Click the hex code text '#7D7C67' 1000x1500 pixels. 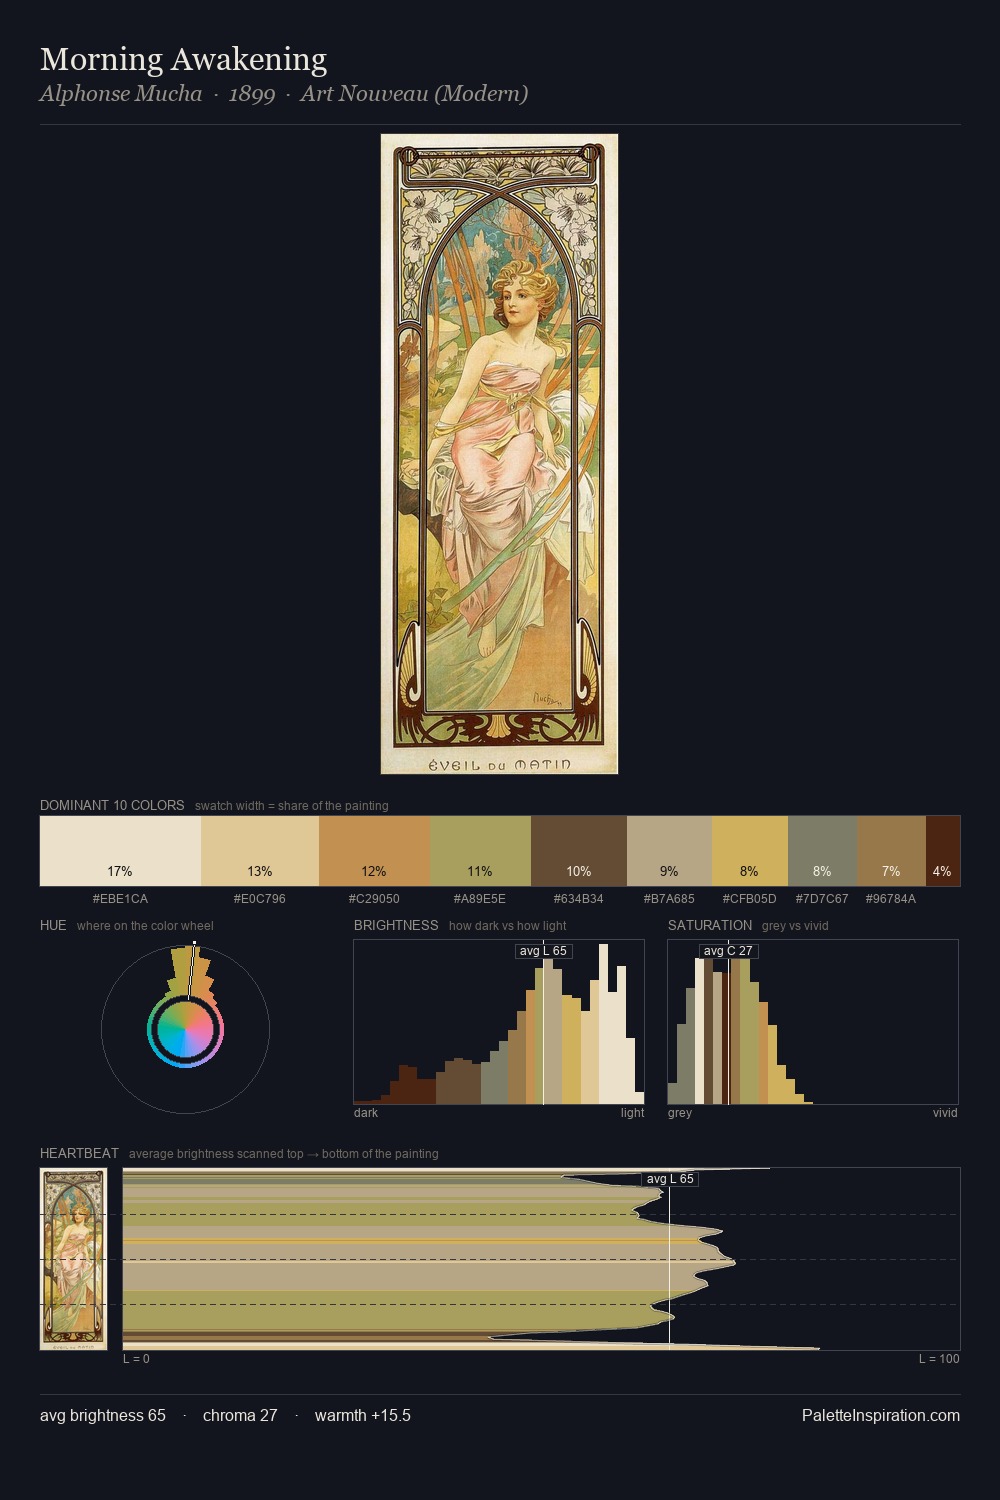[822, 899]
